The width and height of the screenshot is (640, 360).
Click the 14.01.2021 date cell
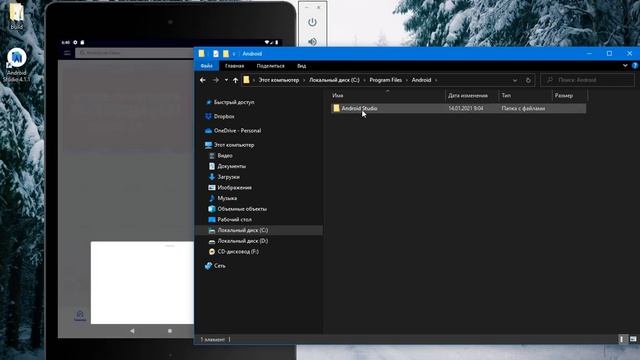click(x=466, y=108)
